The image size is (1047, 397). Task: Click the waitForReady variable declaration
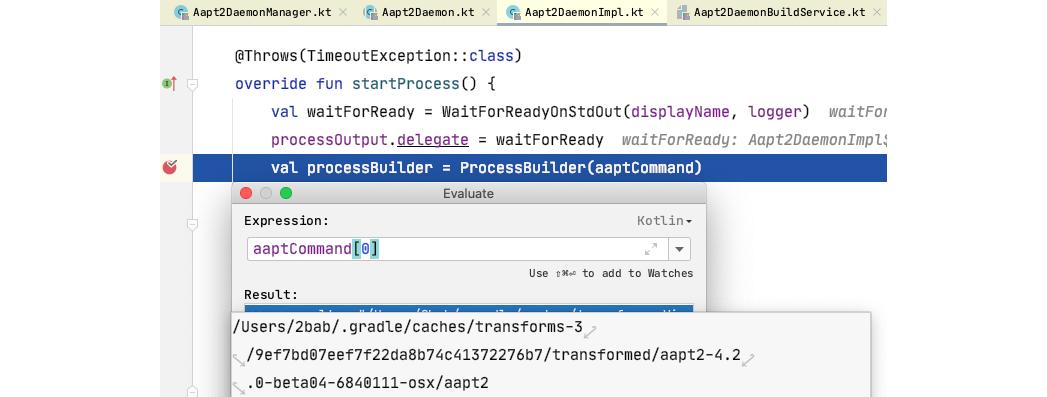[361, 112]
